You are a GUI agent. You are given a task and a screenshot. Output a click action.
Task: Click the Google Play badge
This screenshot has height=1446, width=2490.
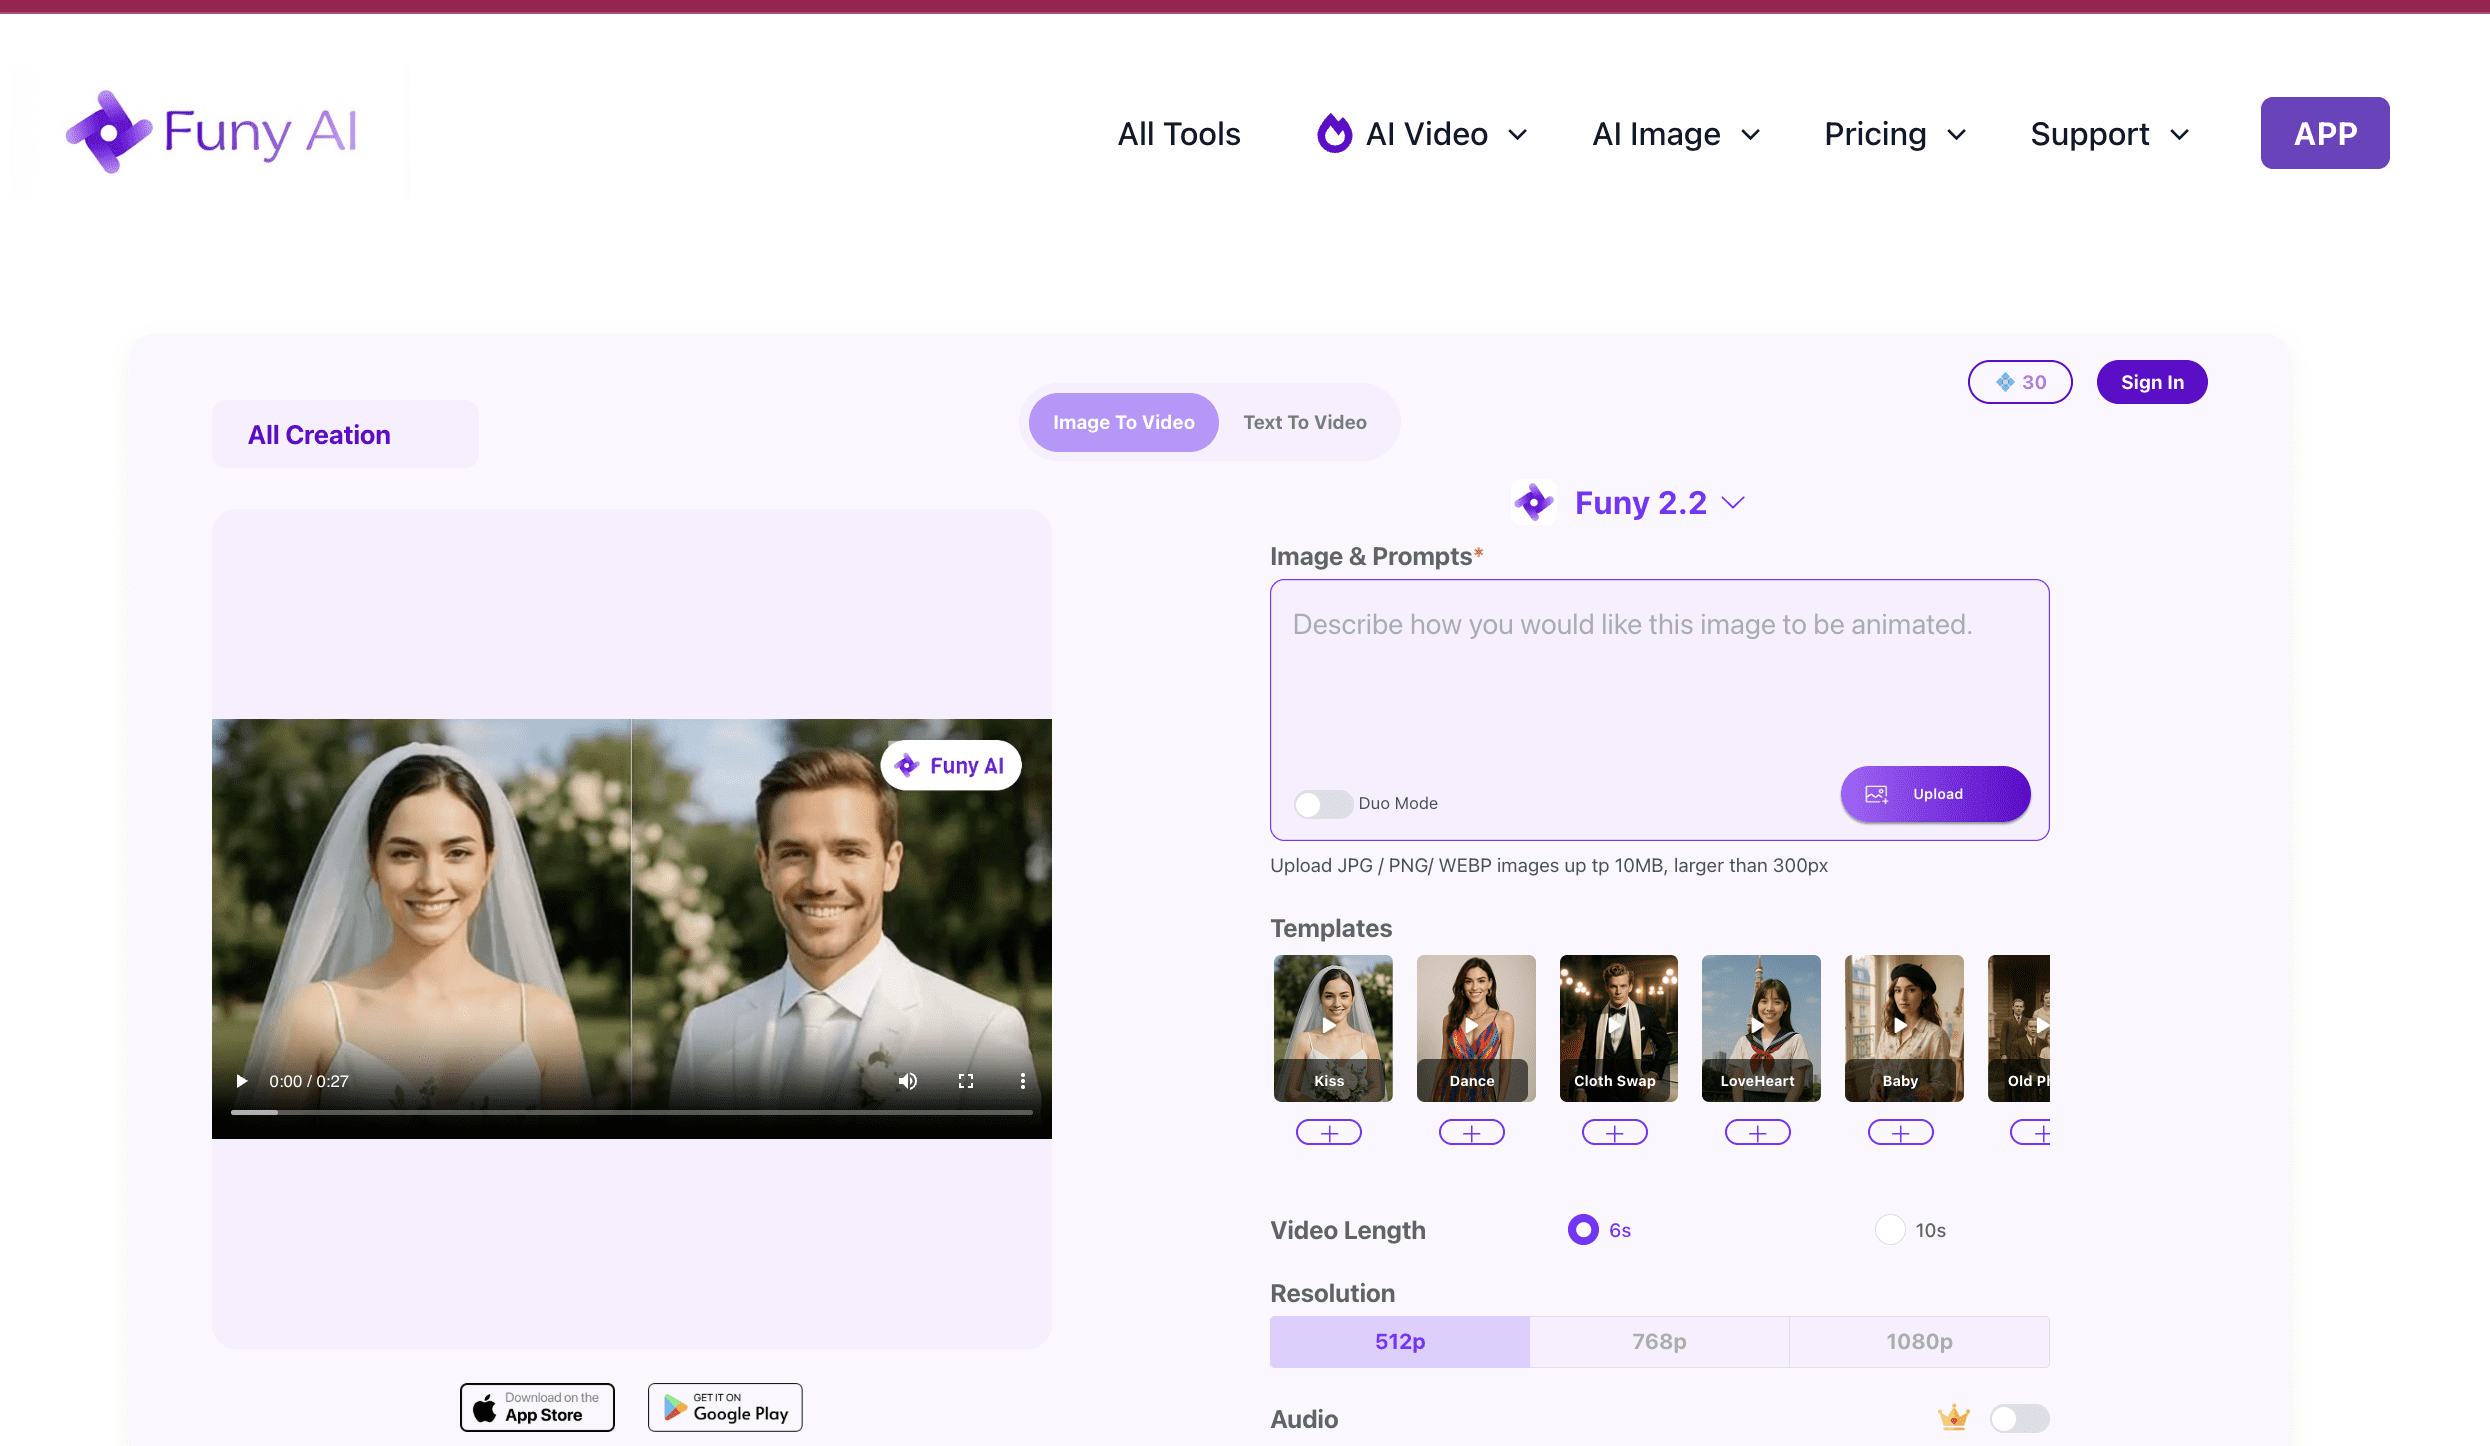tap(725, 1407)
